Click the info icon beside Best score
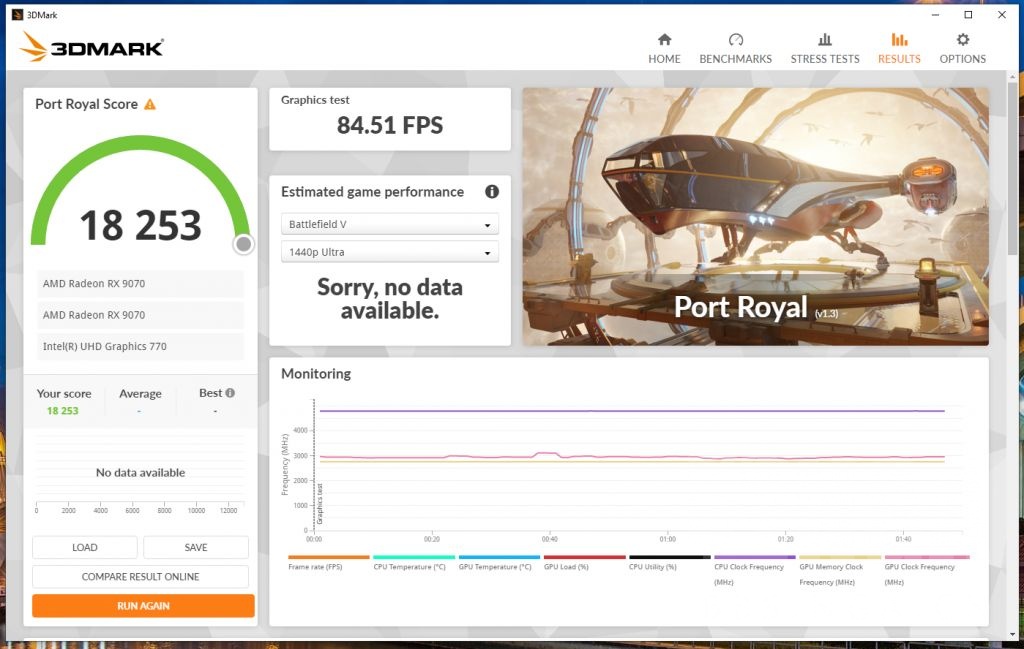1024x649 pixels. point(230,393)
